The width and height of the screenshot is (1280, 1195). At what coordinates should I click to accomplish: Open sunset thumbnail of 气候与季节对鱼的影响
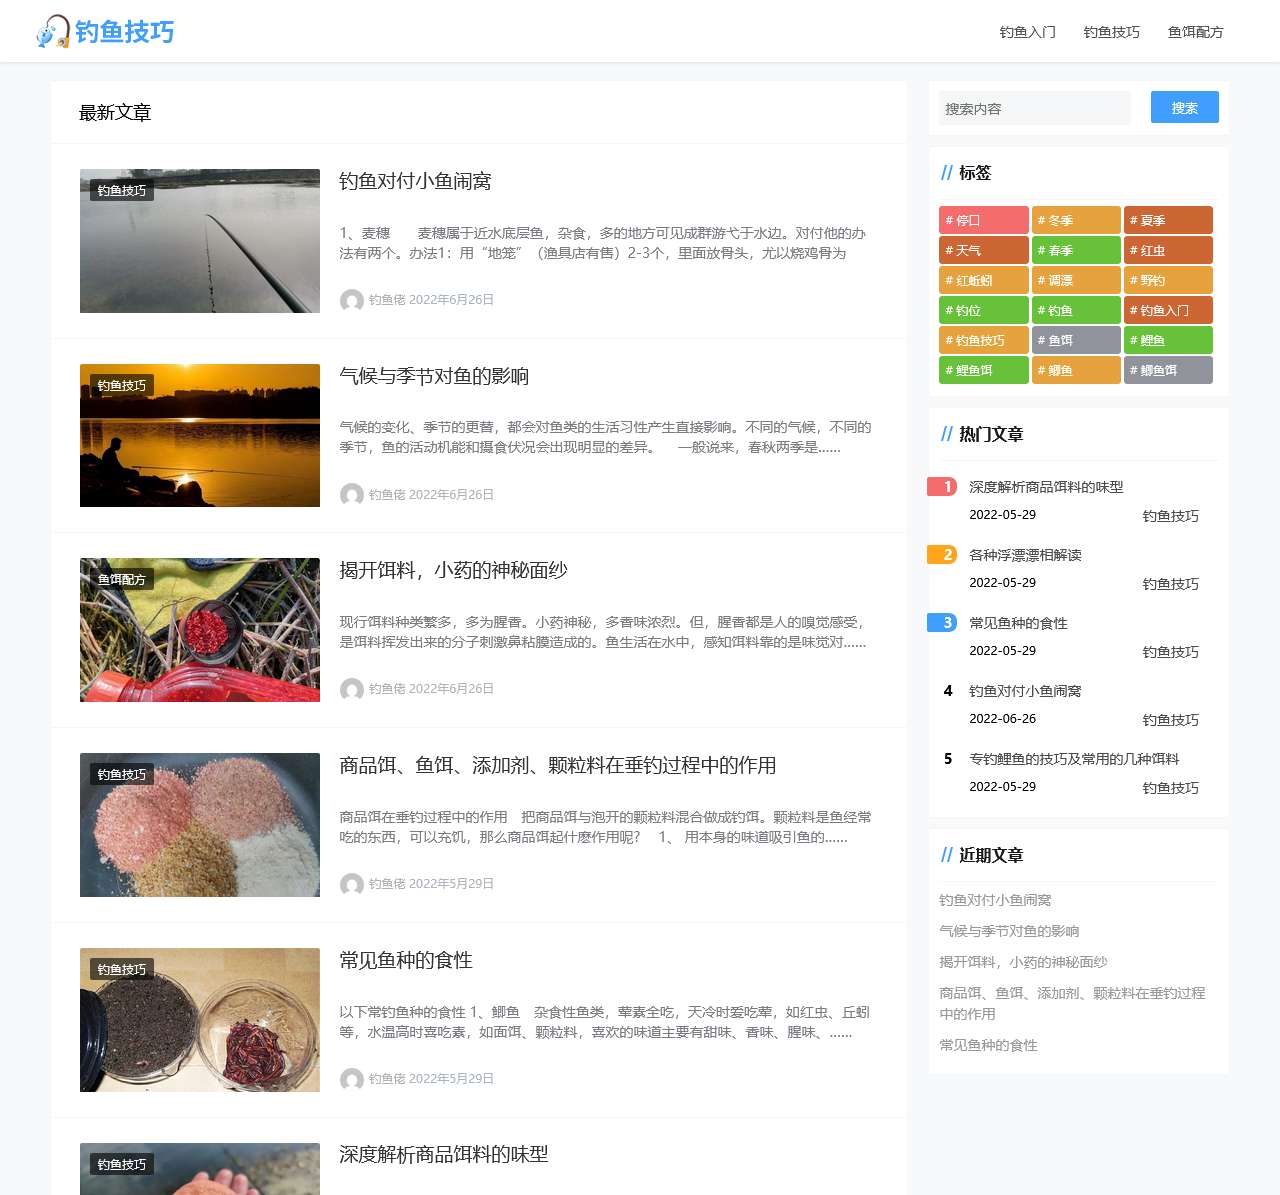point(200,435)
